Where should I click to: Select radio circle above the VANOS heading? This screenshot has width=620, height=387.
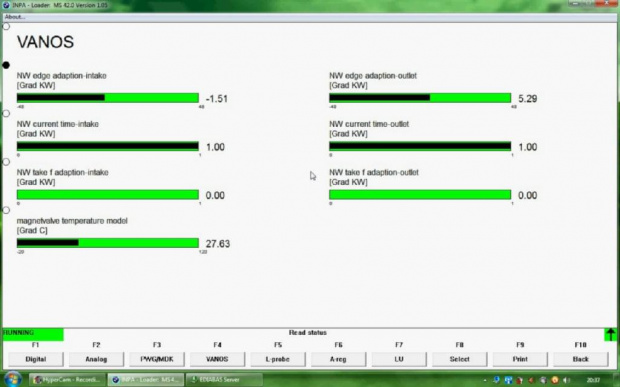(6, 26)
